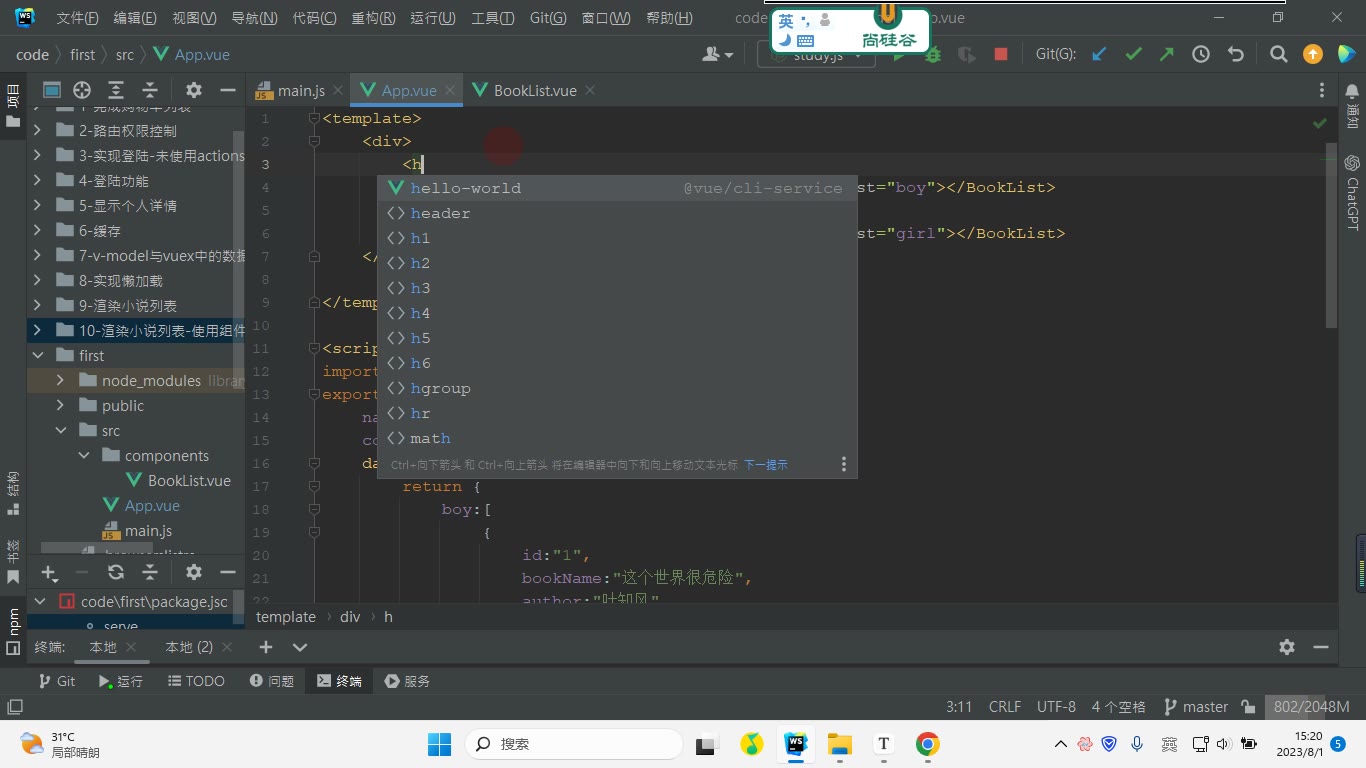
Task: Open Chrome from the Windows taskbar
Action: point(928,744)
